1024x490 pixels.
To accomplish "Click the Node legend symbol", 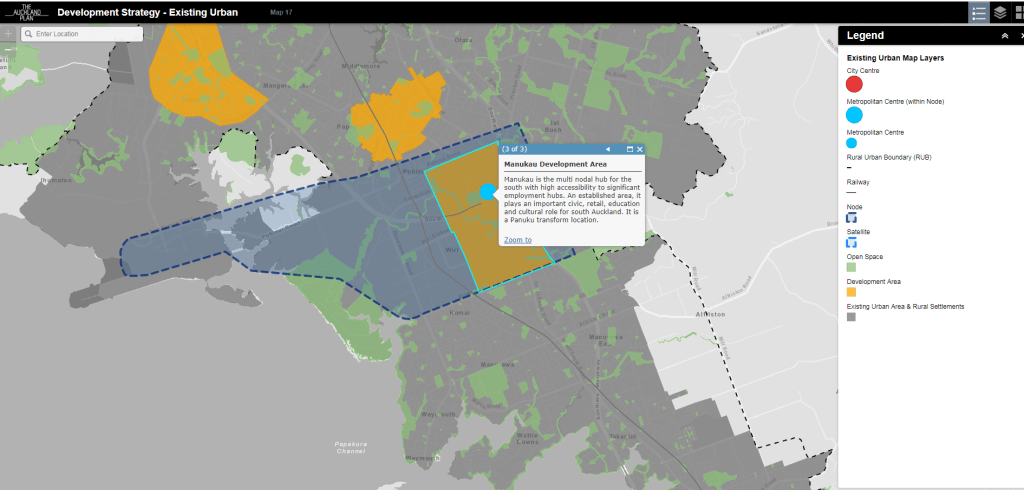I will pos(852,217).
